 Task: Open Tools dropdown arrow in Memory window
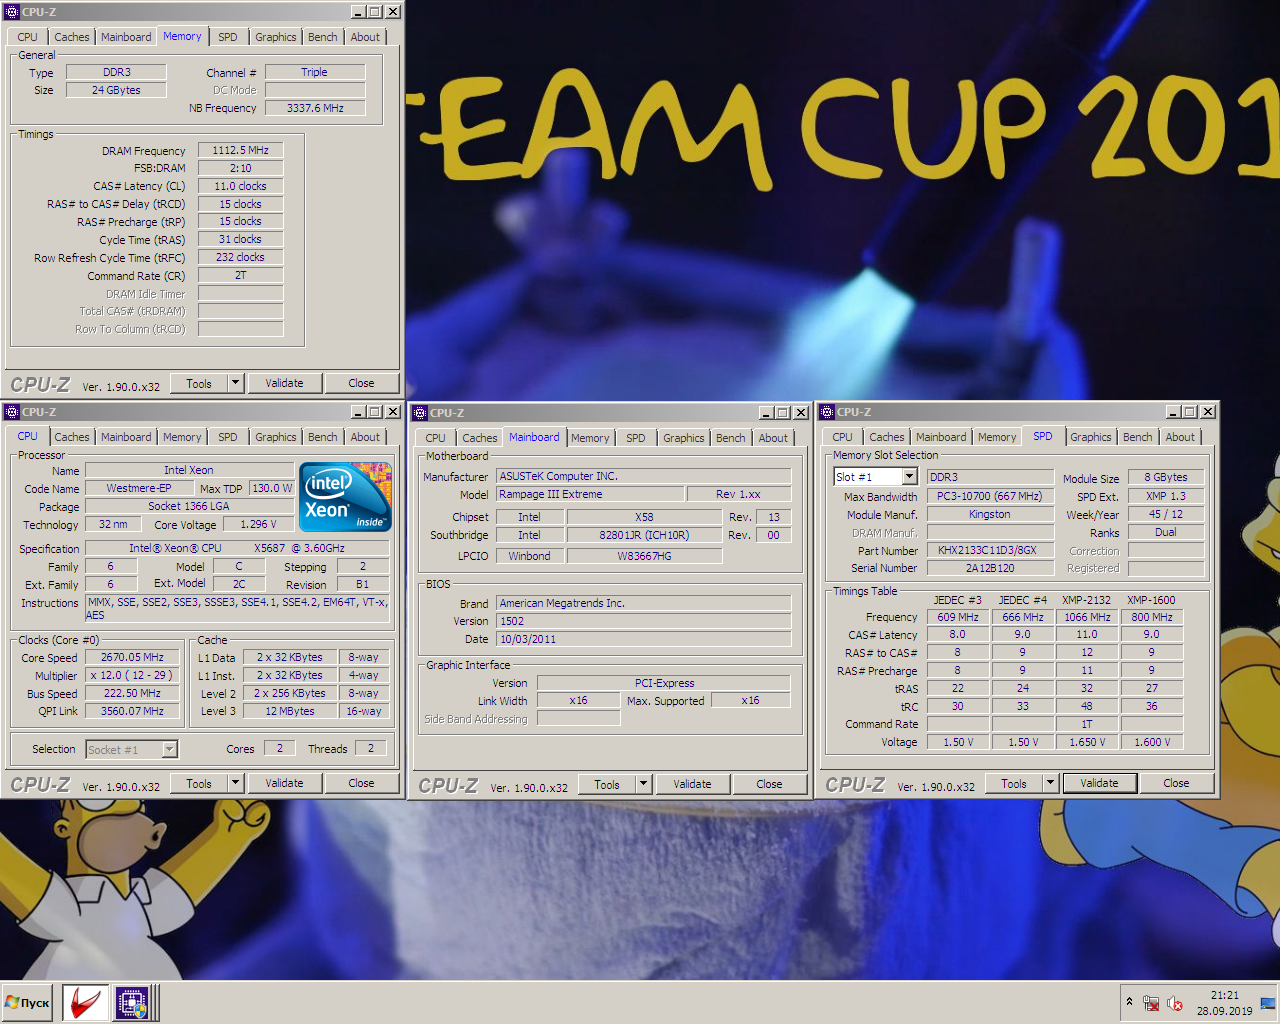tap(235, 383)
